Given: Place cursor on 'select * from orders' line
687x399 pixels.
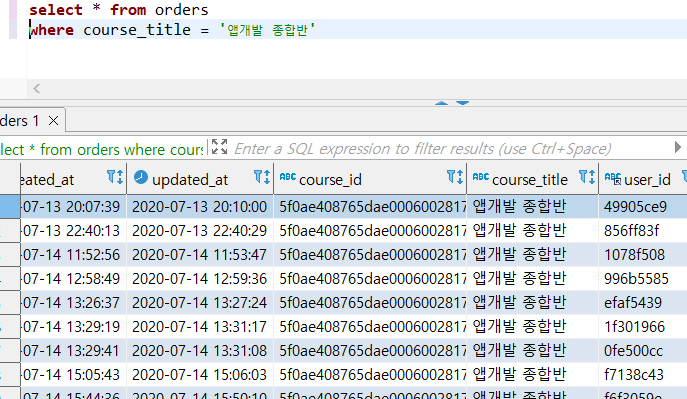Looking at the screenshot, I should tap(119, 10).
